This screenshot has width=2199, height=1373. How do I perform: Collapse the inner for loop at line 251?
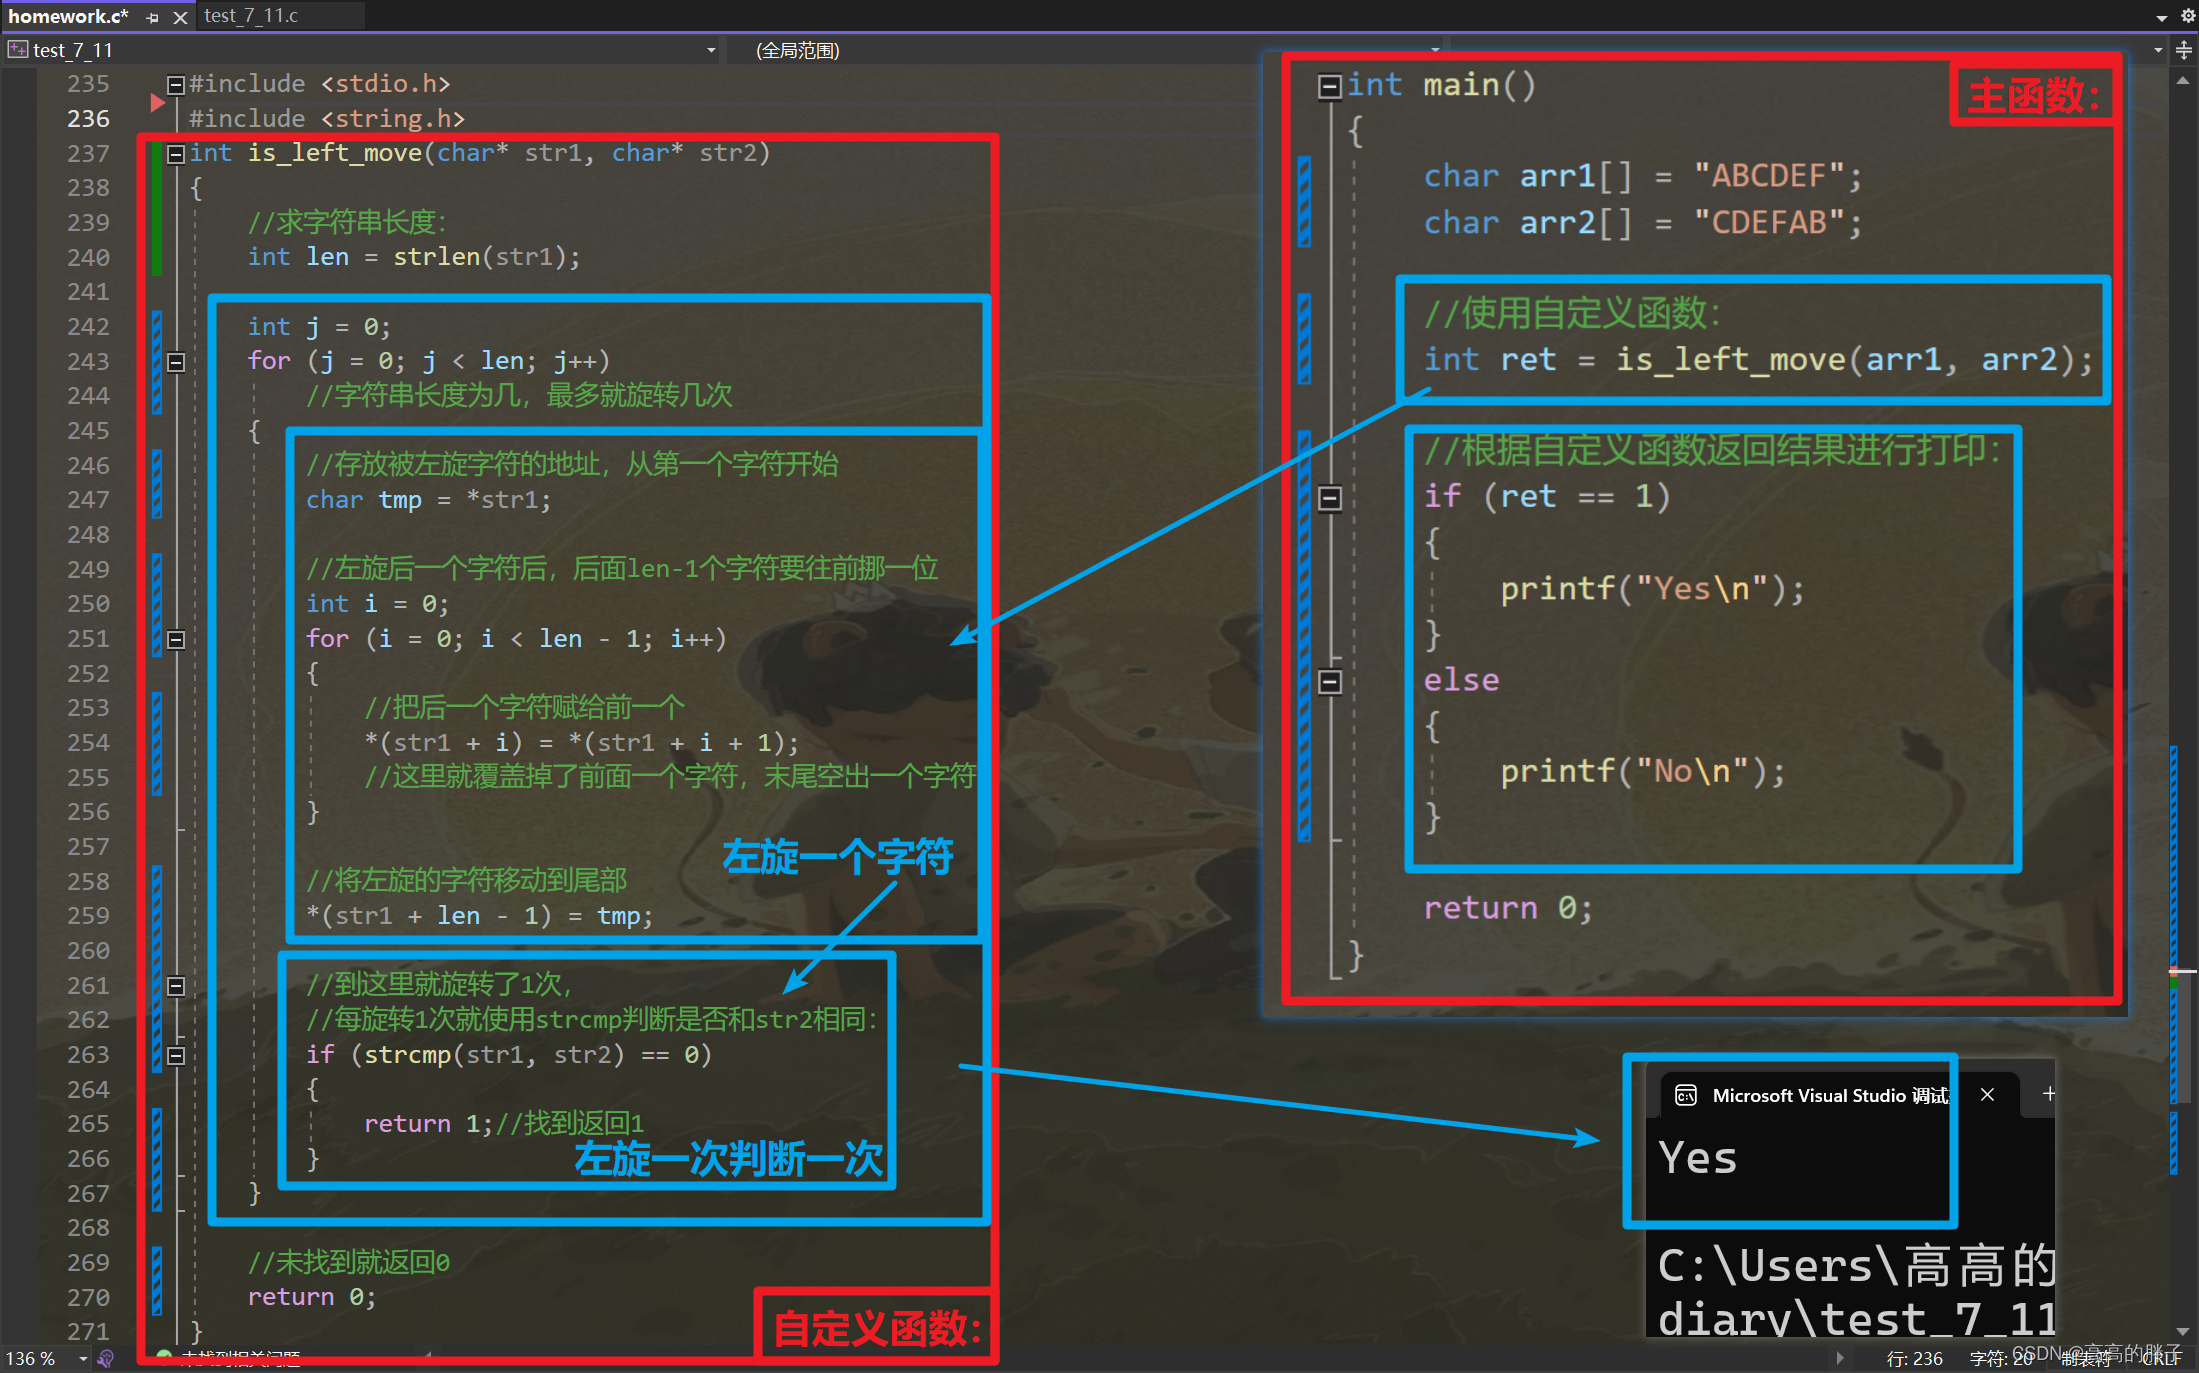pos(176,639)
